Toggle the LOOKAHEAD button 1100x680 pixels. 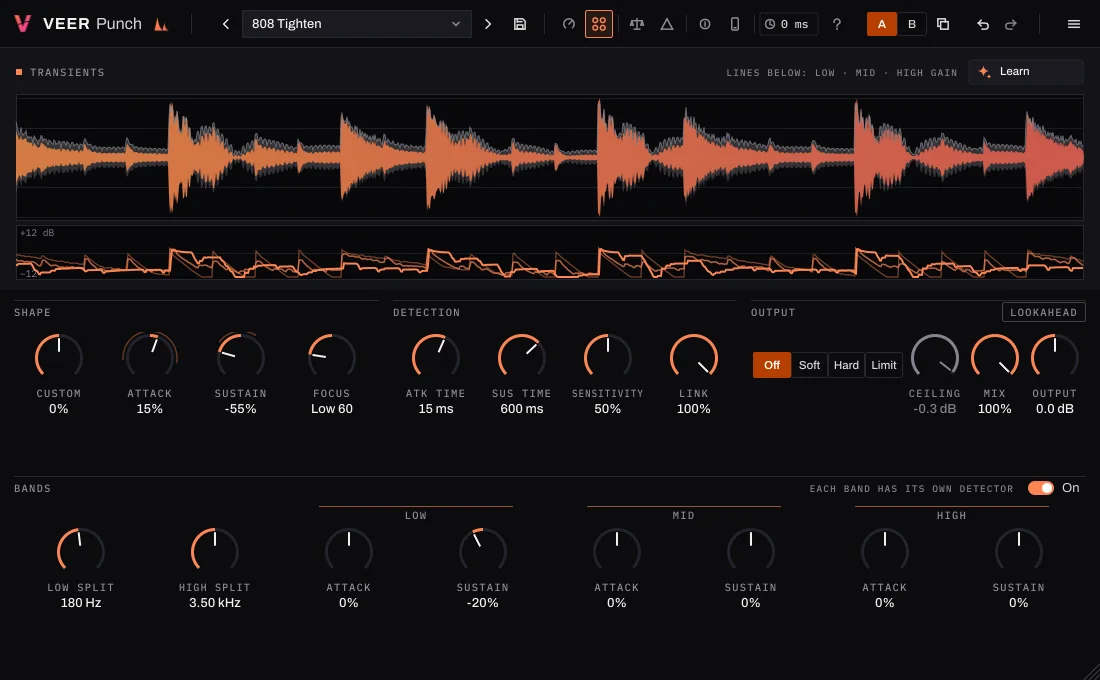[x=1044, y=312]
